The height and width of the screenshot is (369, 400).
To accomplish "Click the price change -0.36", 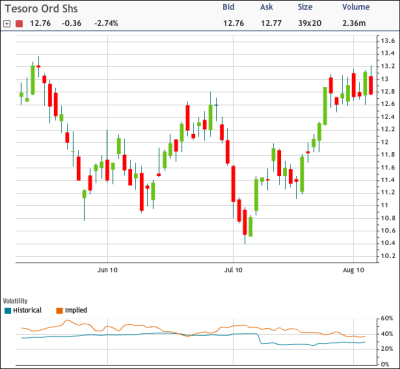I will click(71, 23).
